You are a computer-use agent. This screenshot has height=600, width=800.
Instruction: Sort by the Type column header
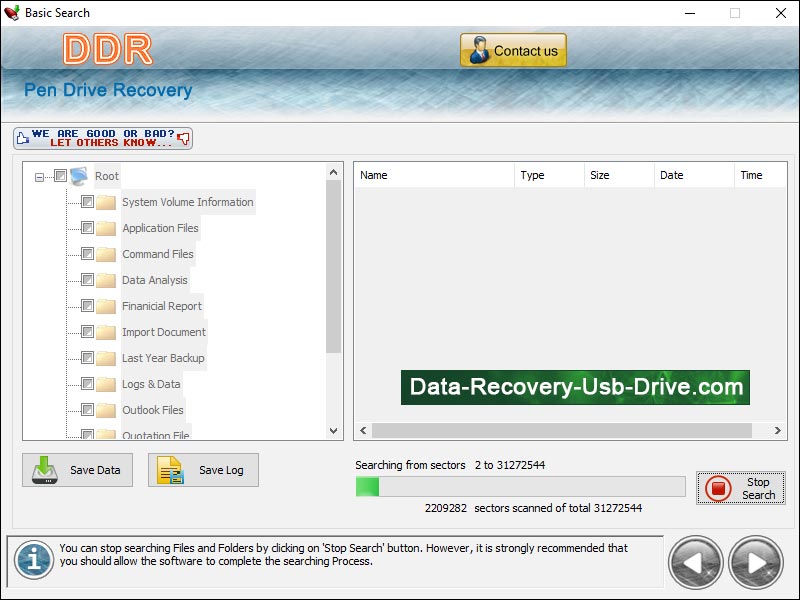[549, 175]
